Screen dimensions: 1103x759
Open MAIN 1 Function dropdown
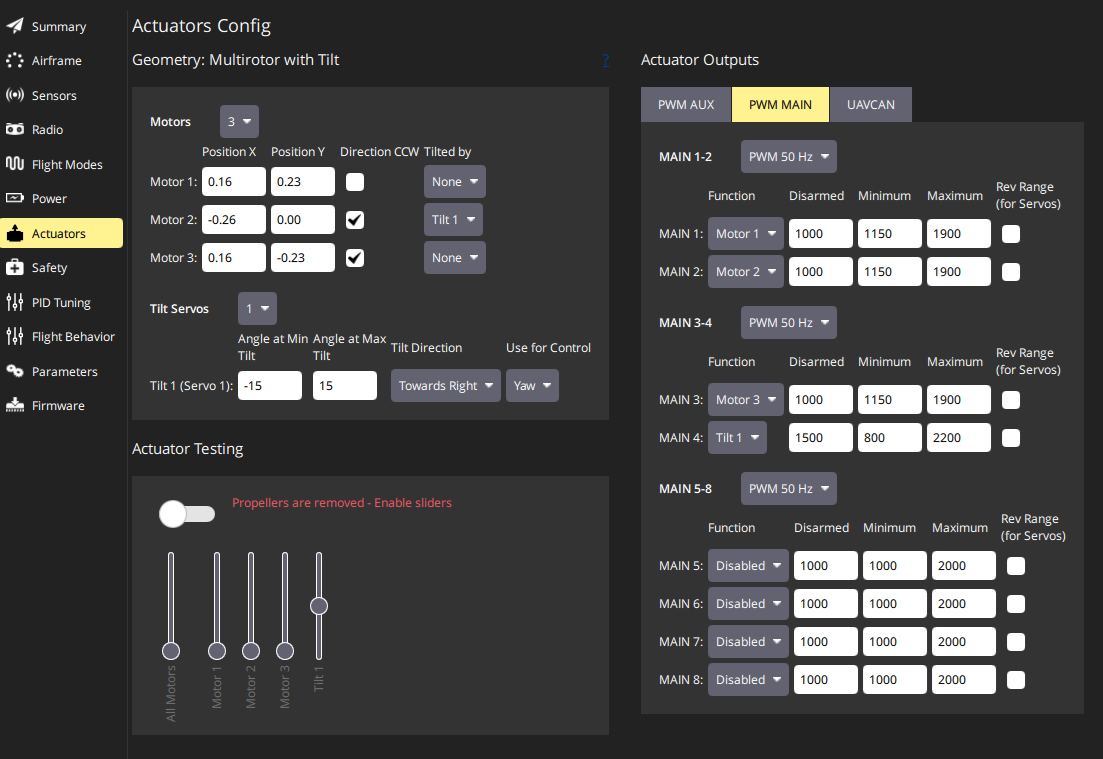(x=746, y=234)
